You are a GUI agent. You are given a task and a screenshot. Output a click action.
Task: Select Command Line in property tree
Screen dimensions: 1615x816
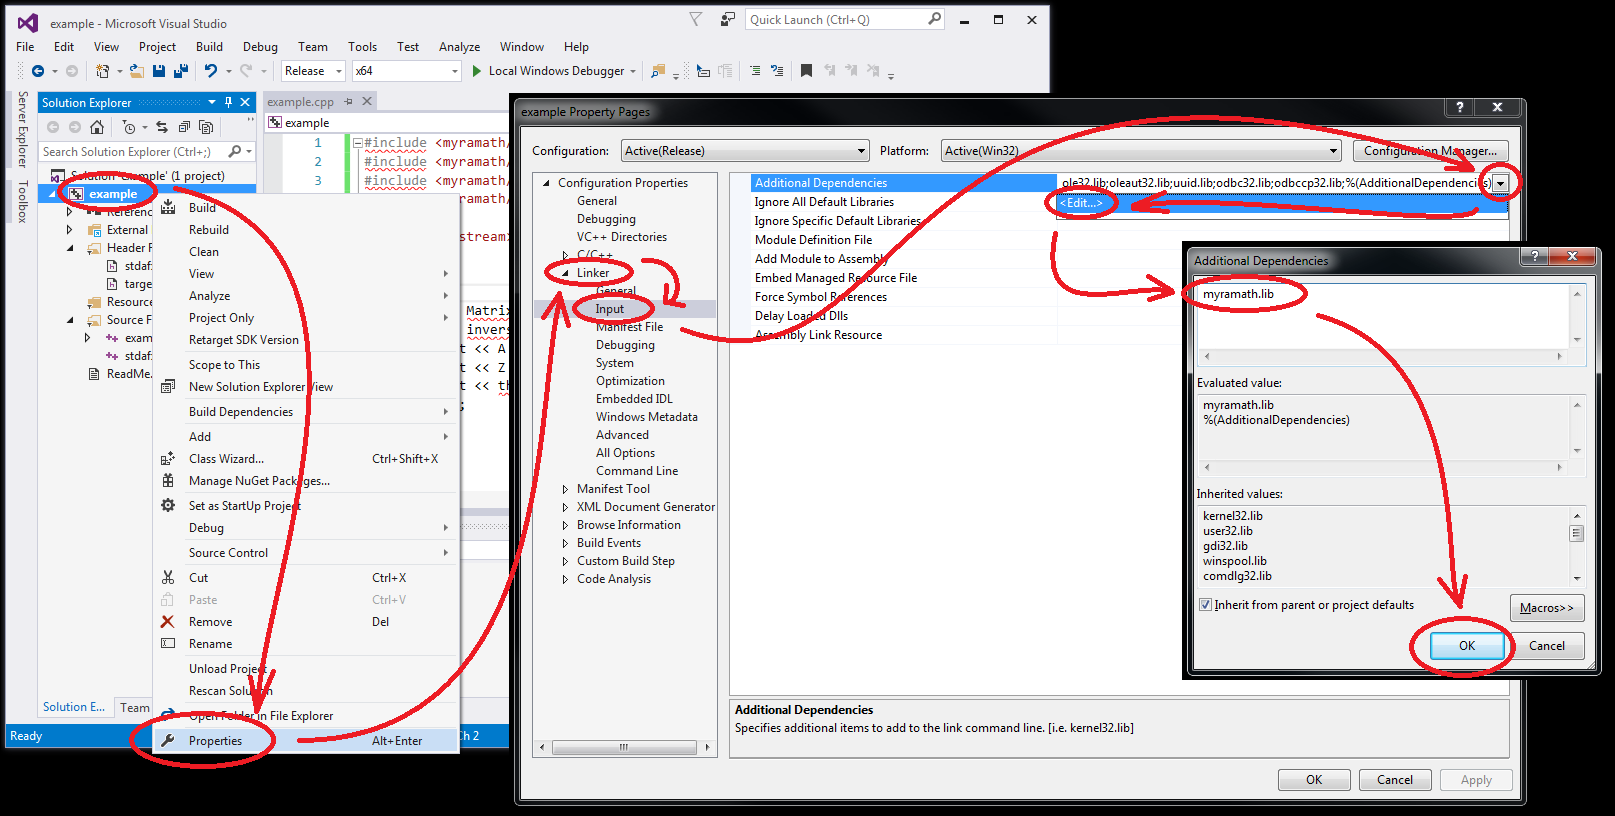(637, 471)
